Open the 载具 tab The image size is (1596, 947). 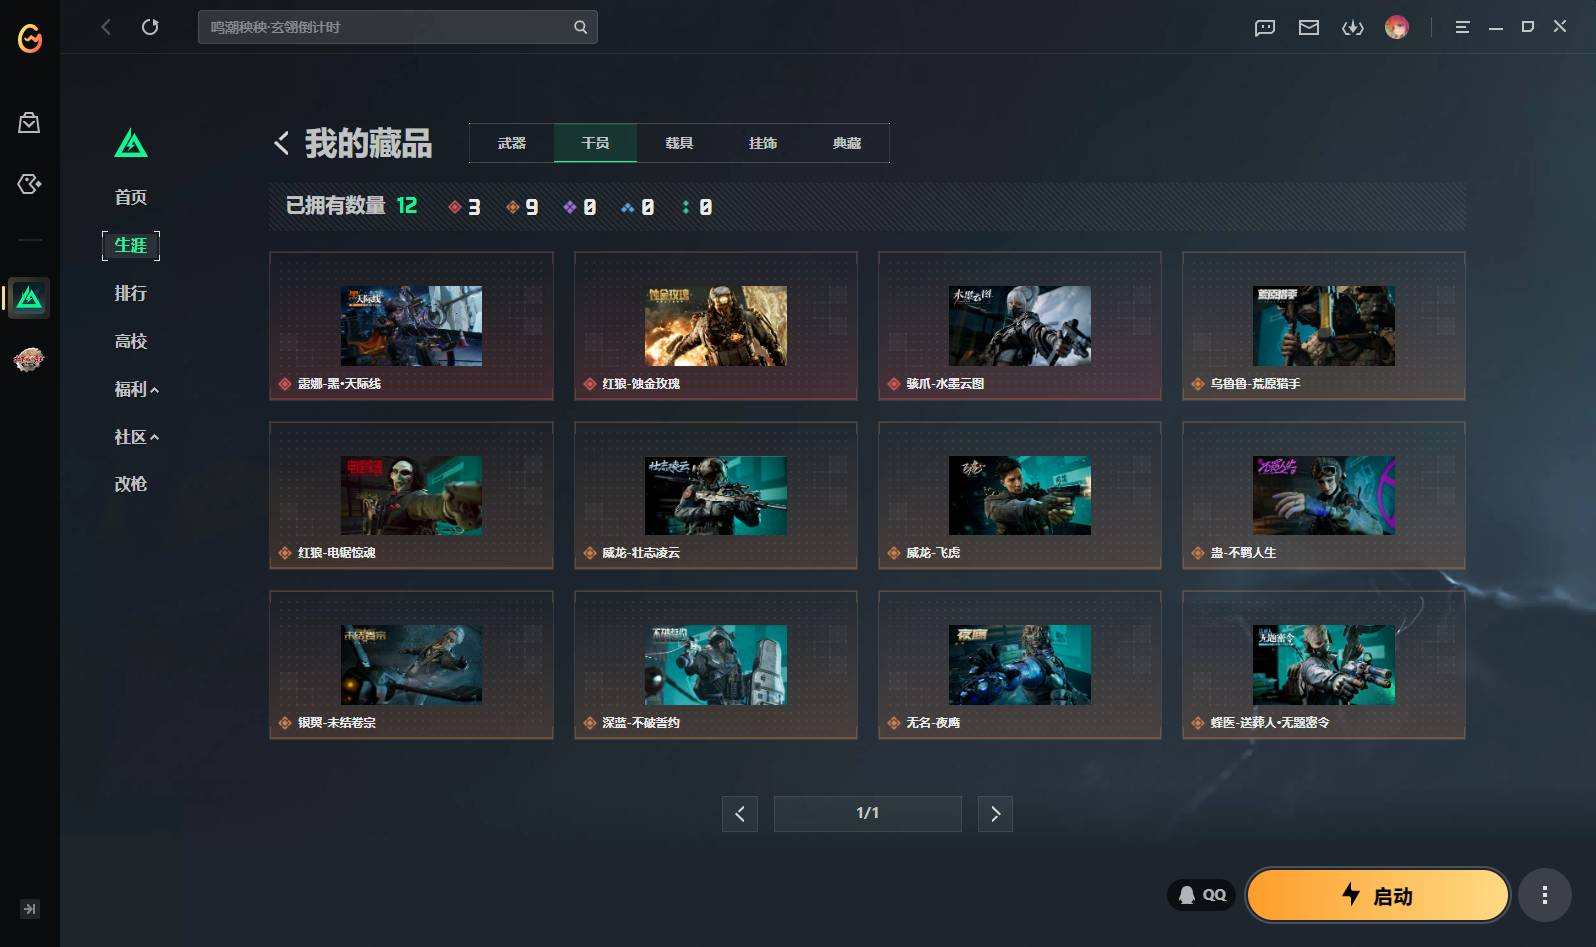pyautogui.click(x=679, y=143)
